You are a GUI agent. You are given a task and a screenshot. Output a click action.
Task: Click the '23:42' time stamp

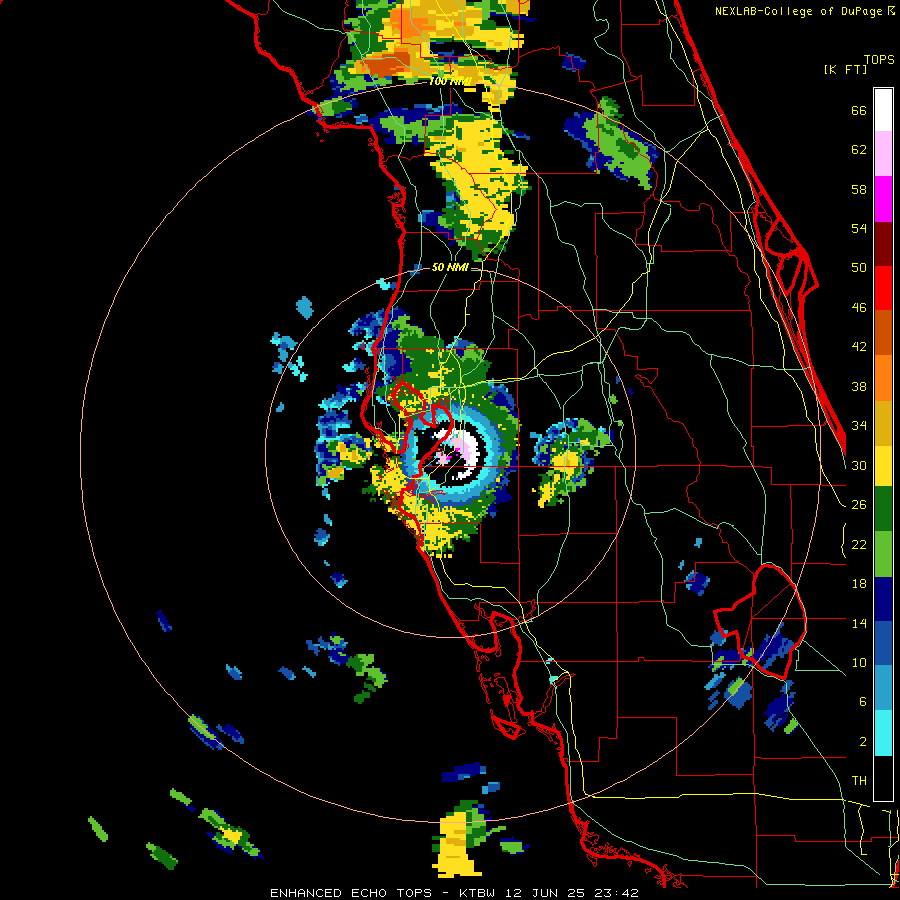point(615,893)
